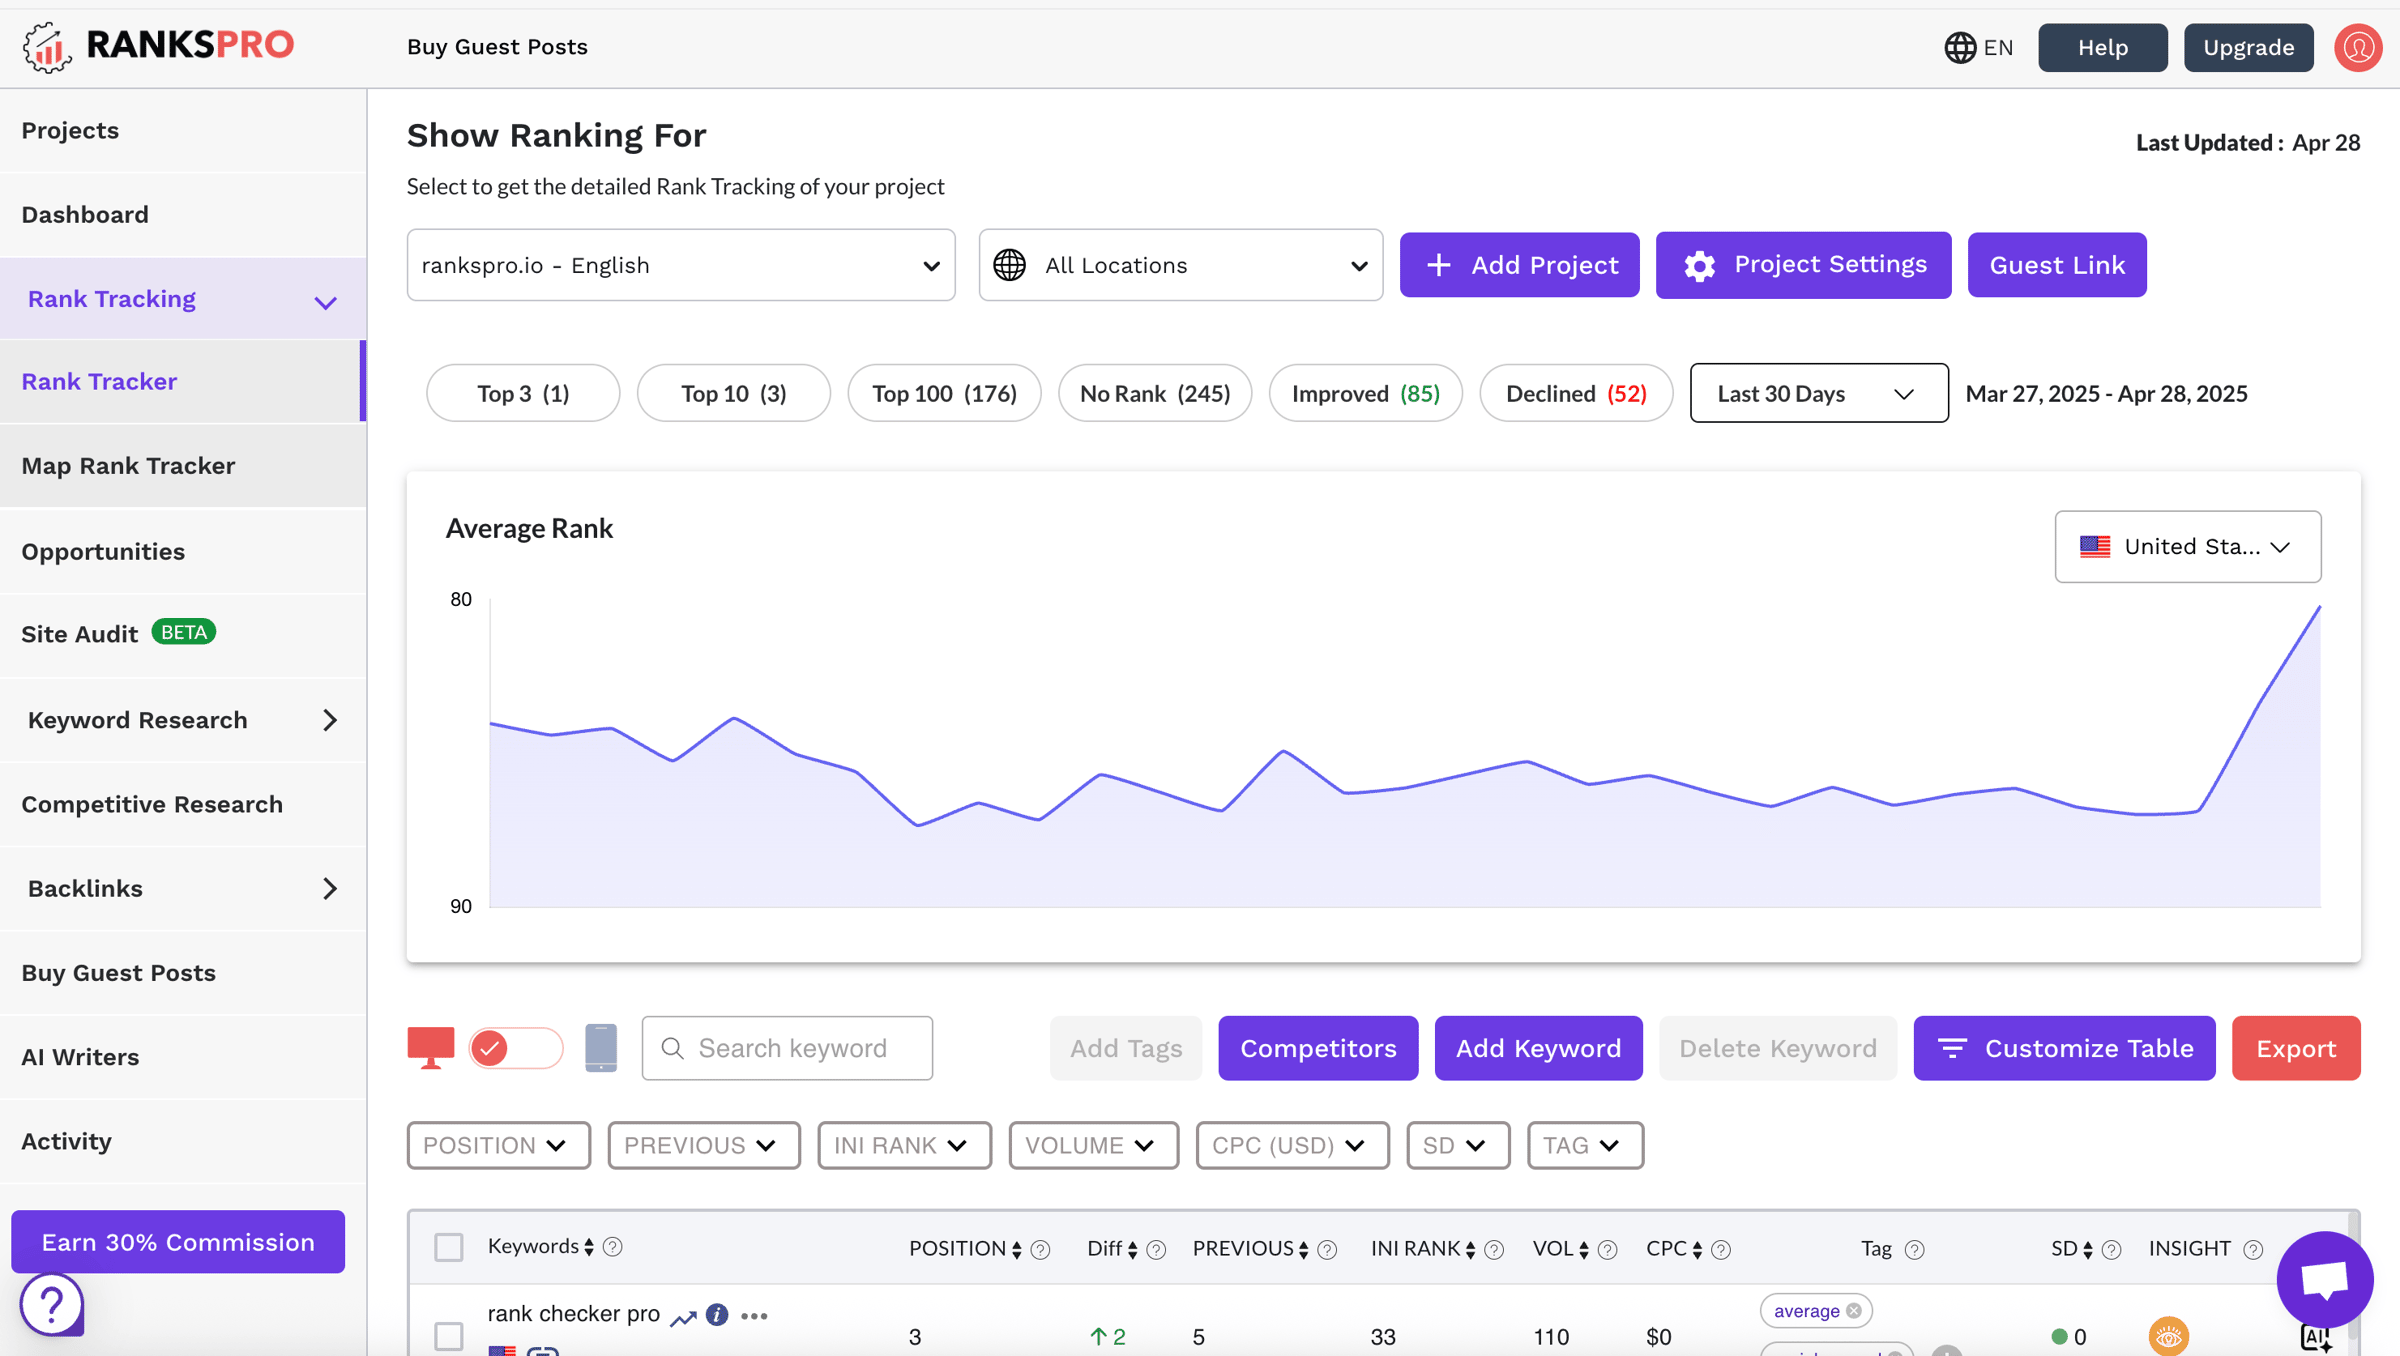Open the United States chart country dropdown
Screen dimensions: 2400x1356
click(2188, 546)
